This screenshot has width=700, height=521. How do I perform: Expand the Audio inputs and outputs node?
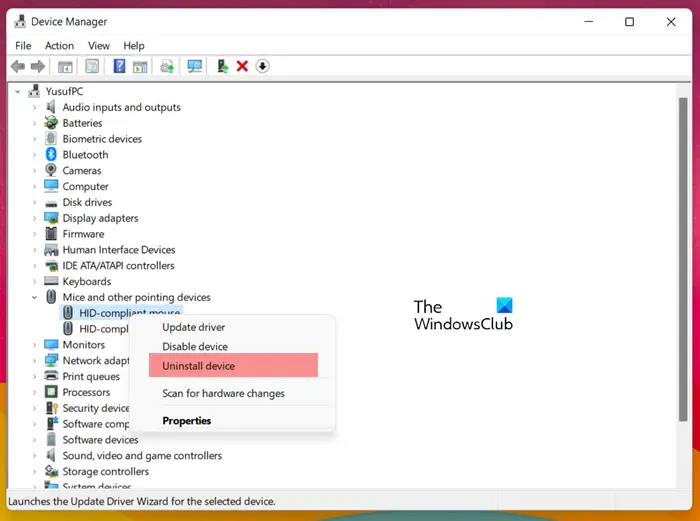pyautogui.click(x=34, y=107)
